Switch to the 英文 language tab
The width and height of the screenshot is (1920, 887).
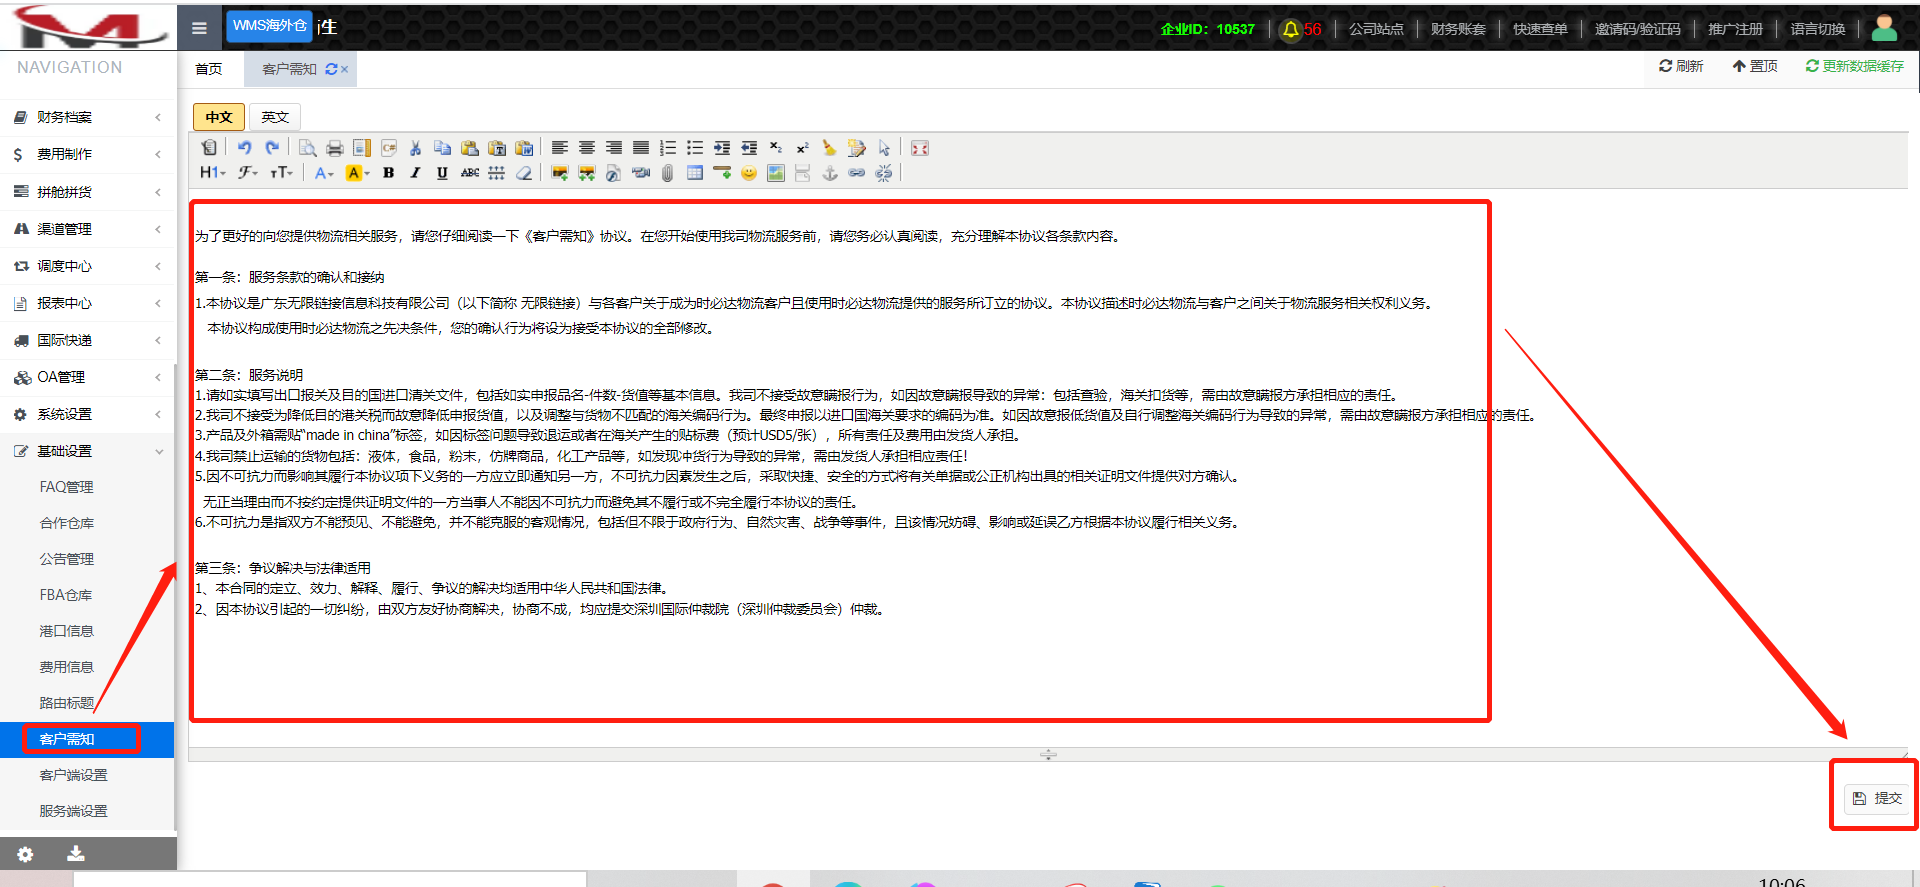click(x=275, y=117)
